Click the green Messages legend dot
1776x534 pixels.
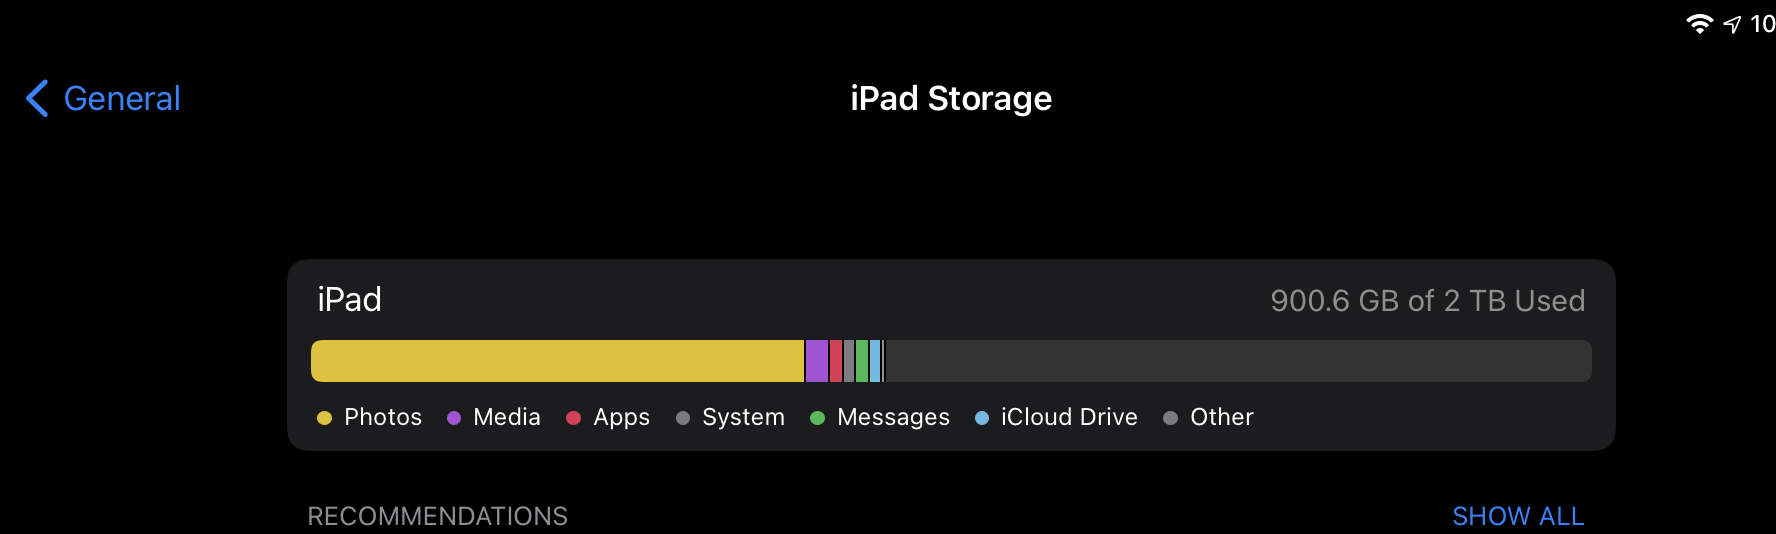817,418
